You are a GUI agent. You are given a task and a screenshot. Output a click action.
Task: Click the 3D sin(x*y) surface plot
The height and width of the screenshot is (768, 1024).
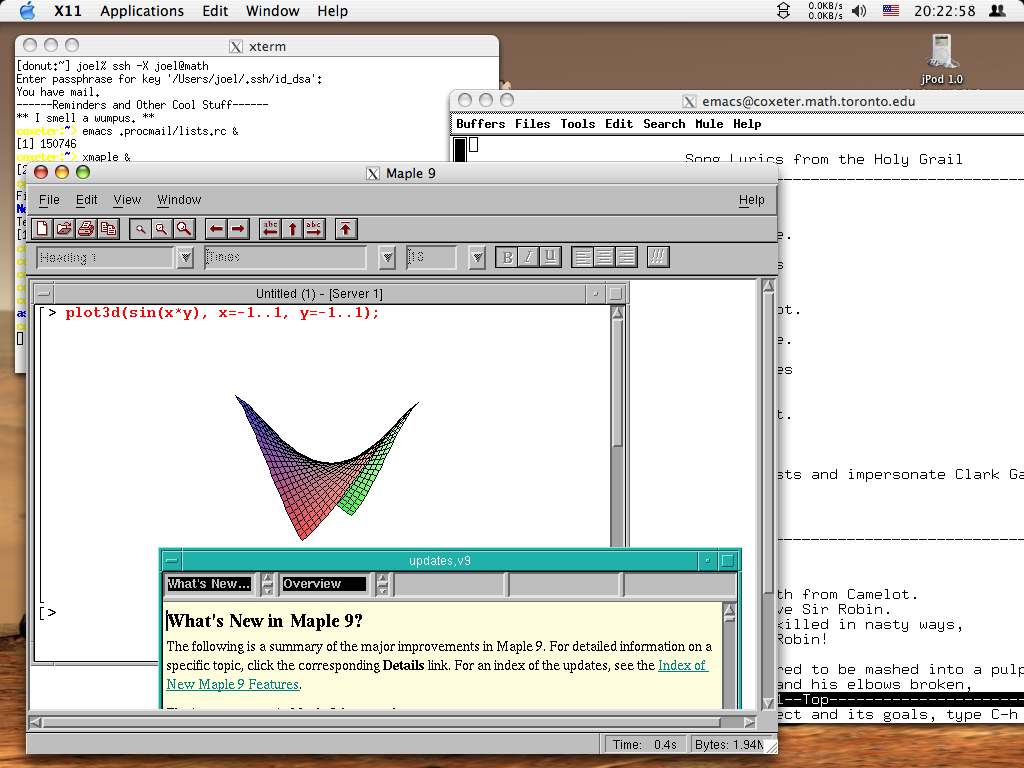tap(325, 466)
